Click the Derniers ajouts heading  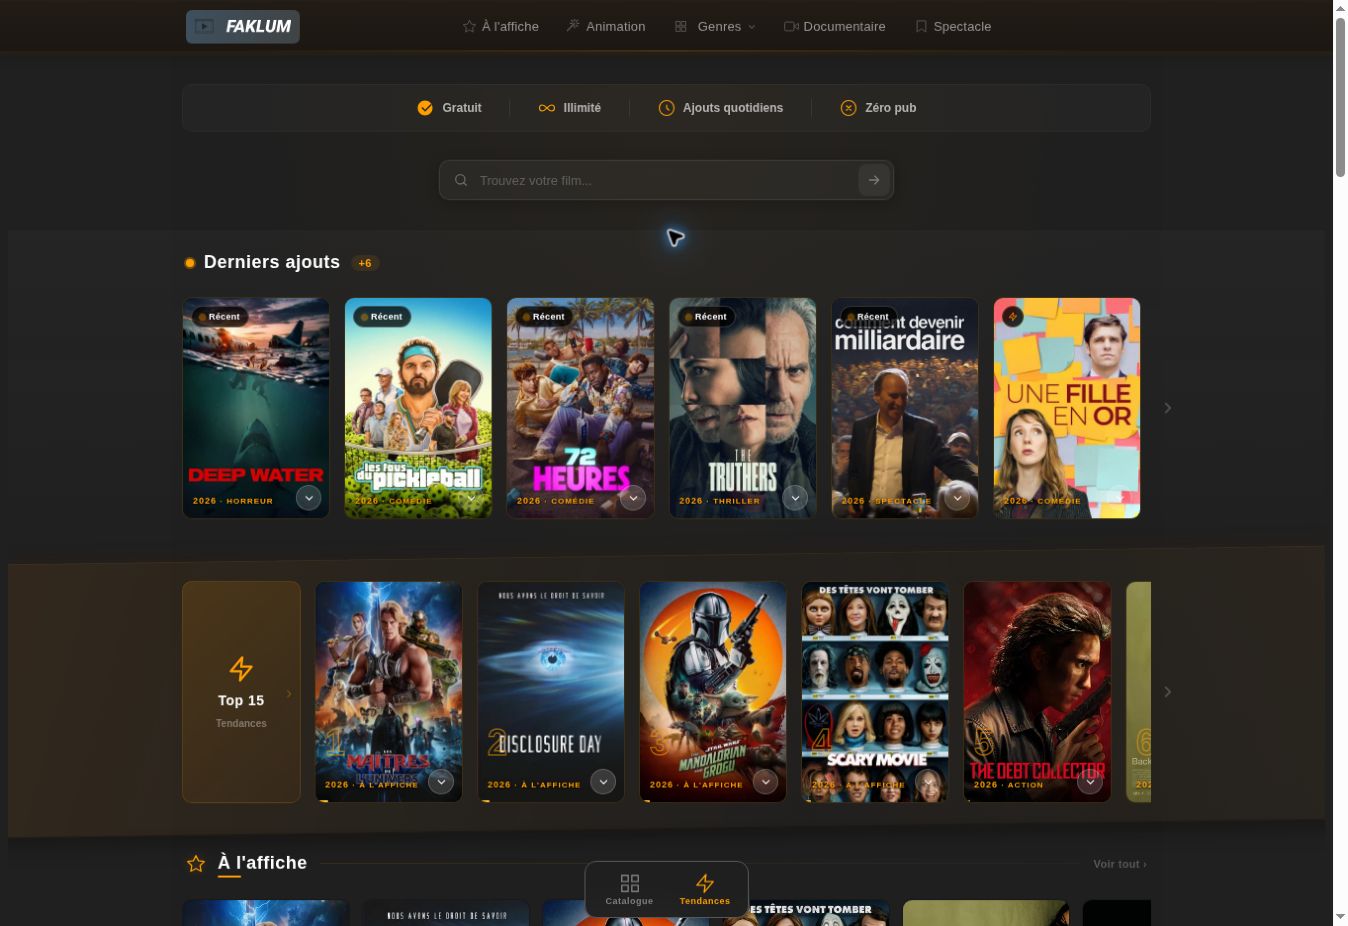coord(272,262)
